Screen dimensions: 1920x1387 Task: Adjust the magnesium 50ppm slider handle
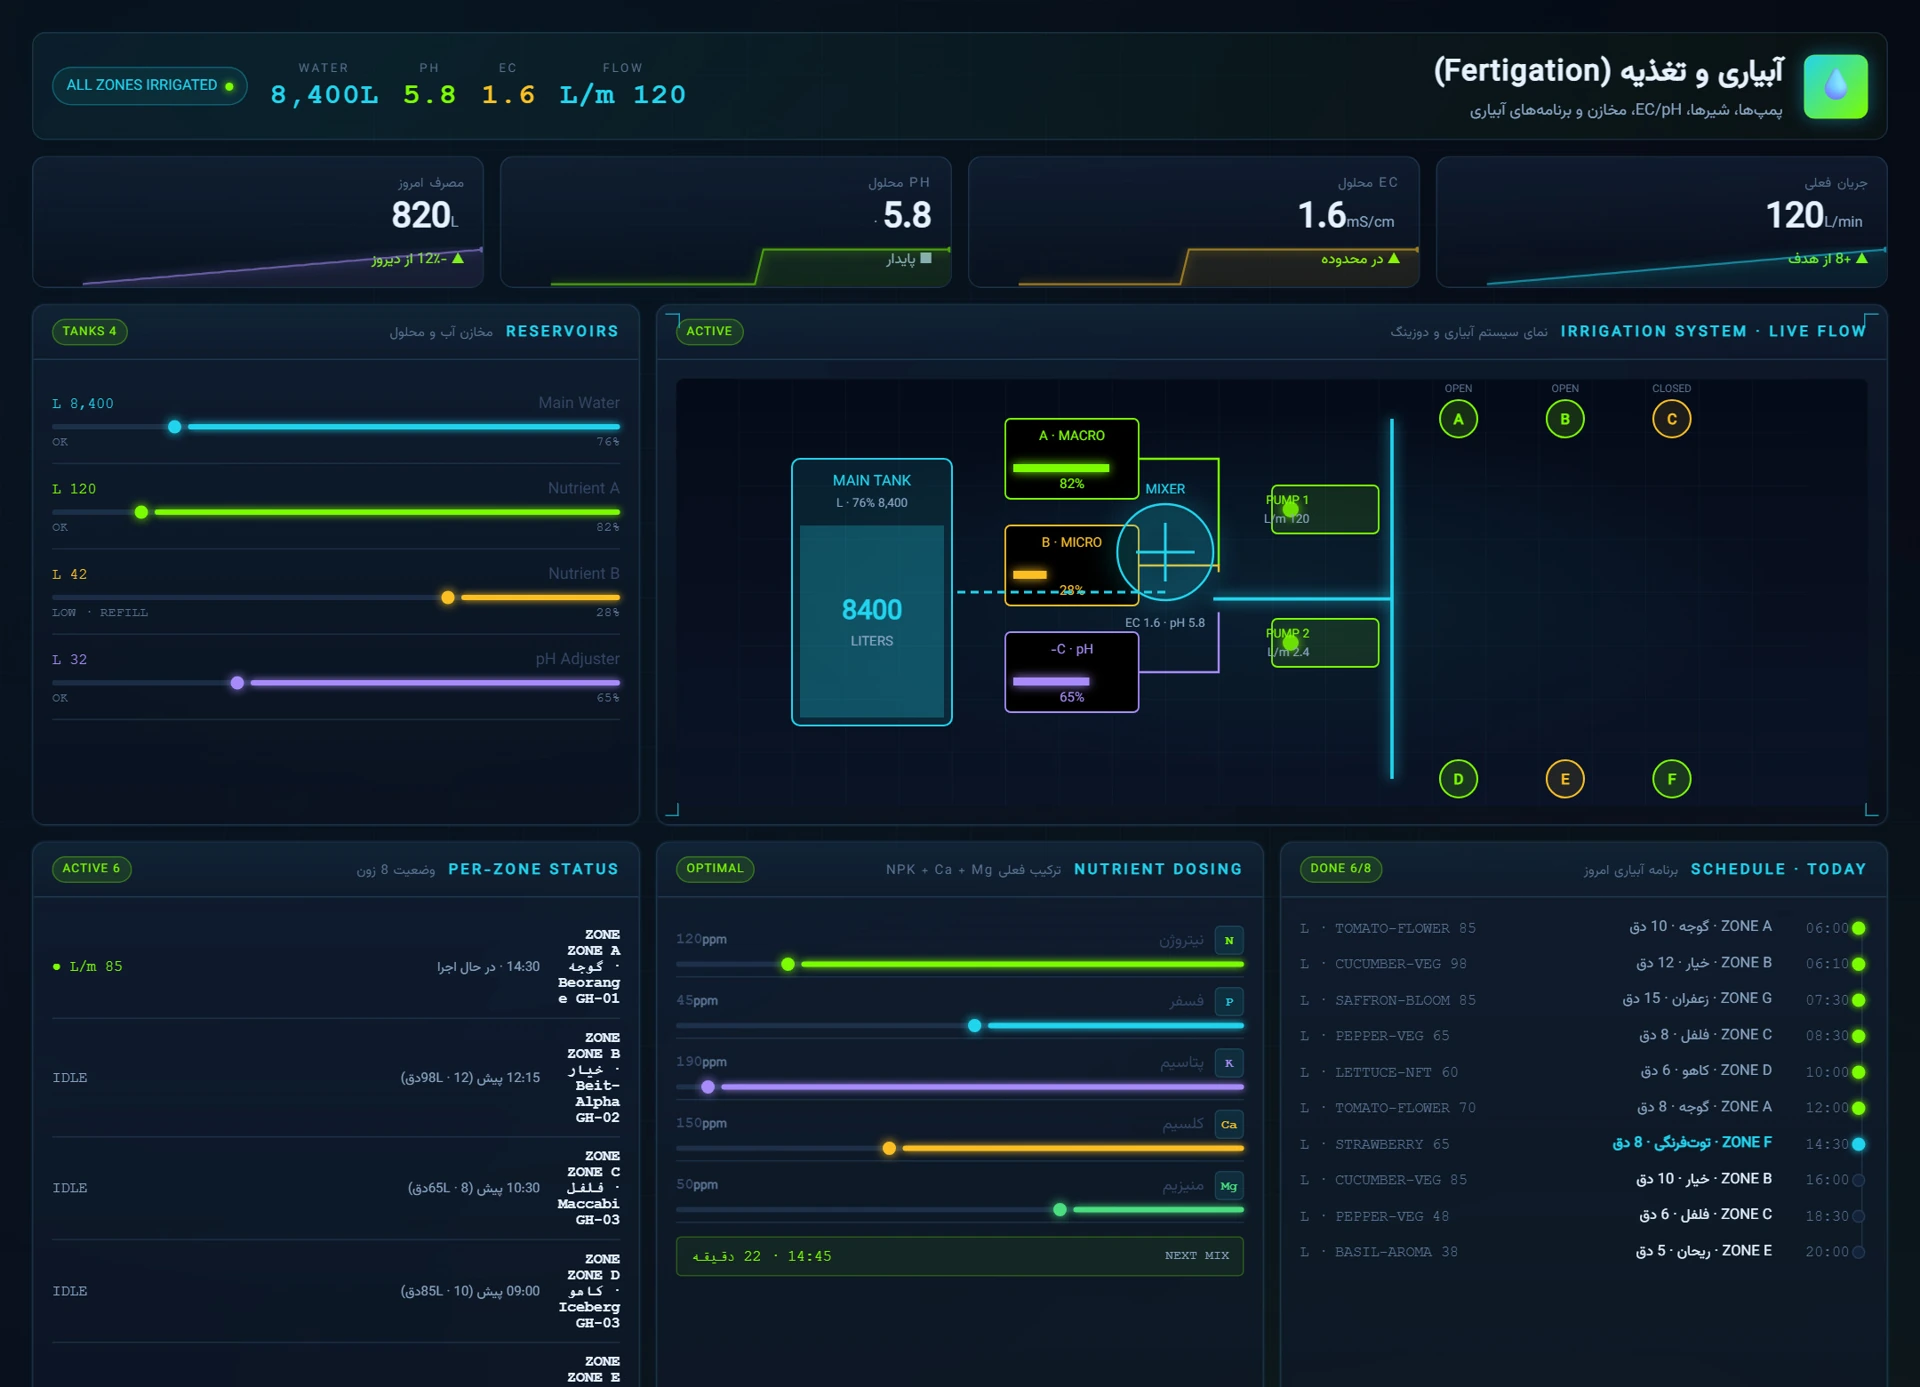(1060, 1210)
